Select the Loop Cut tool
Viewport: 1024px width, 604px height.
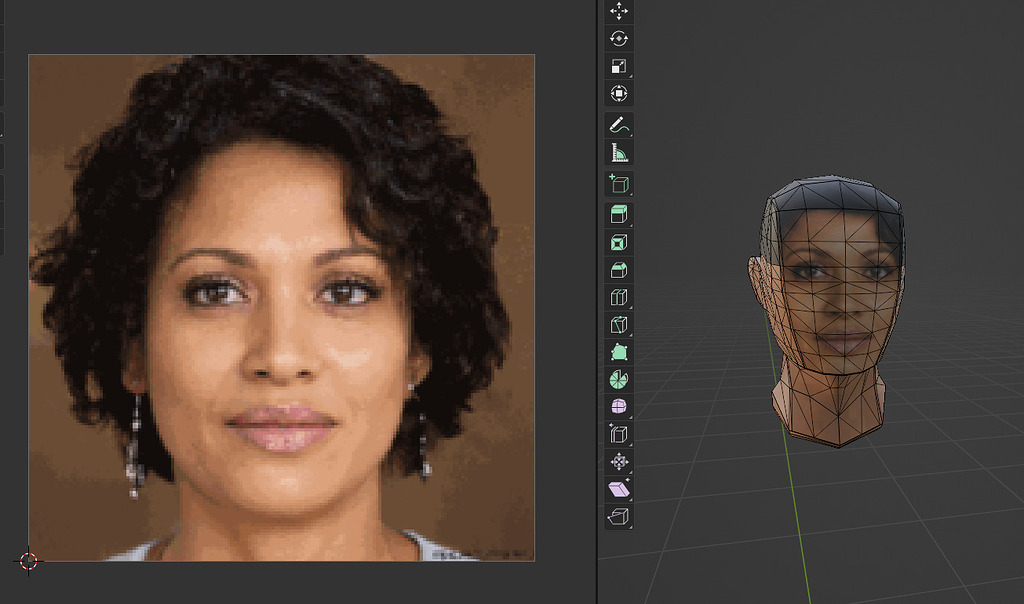pos(619,296)
